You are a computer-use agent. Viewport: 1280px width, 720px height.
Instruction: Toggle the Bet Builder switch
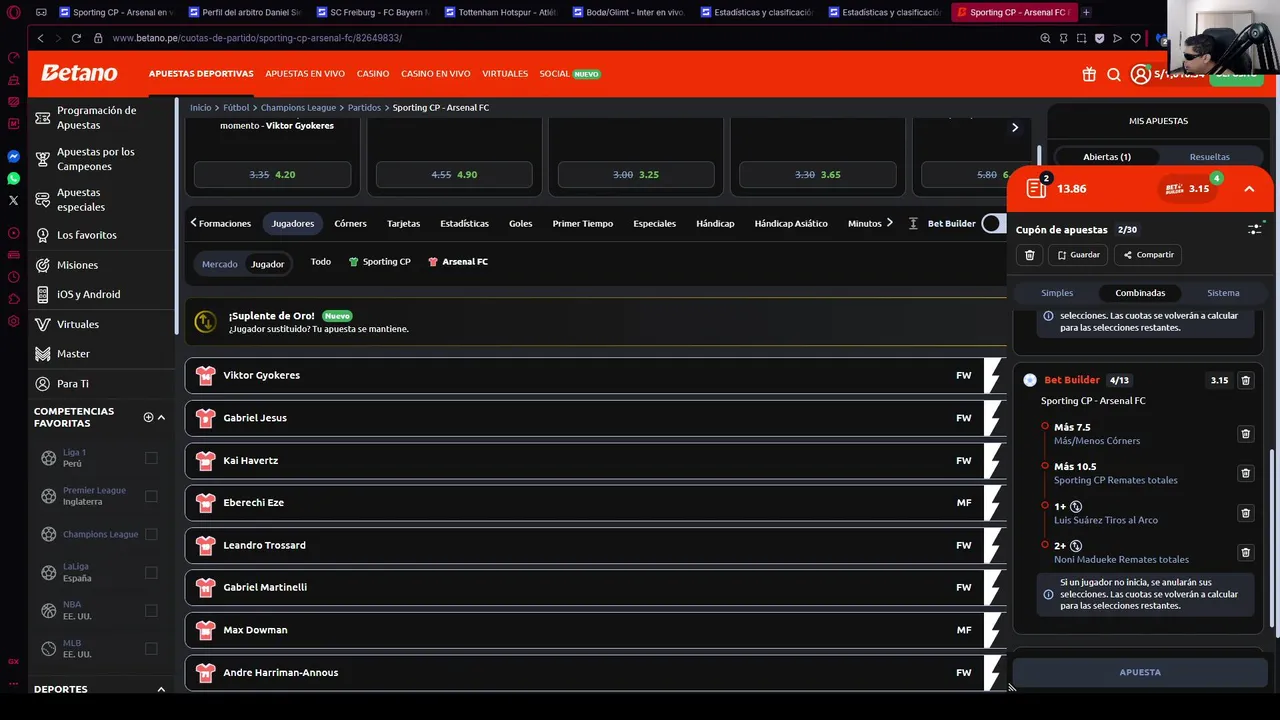(x=993, y=223)
